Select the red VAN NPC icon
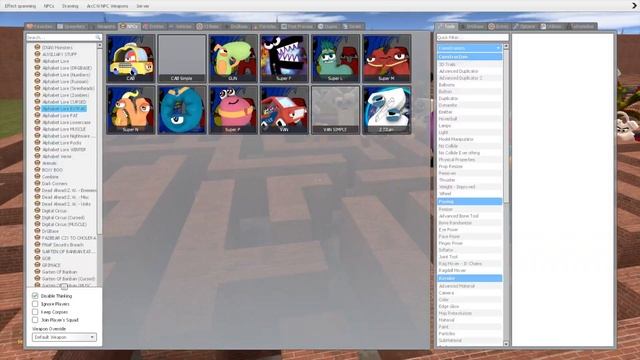 tap(284, 110)
